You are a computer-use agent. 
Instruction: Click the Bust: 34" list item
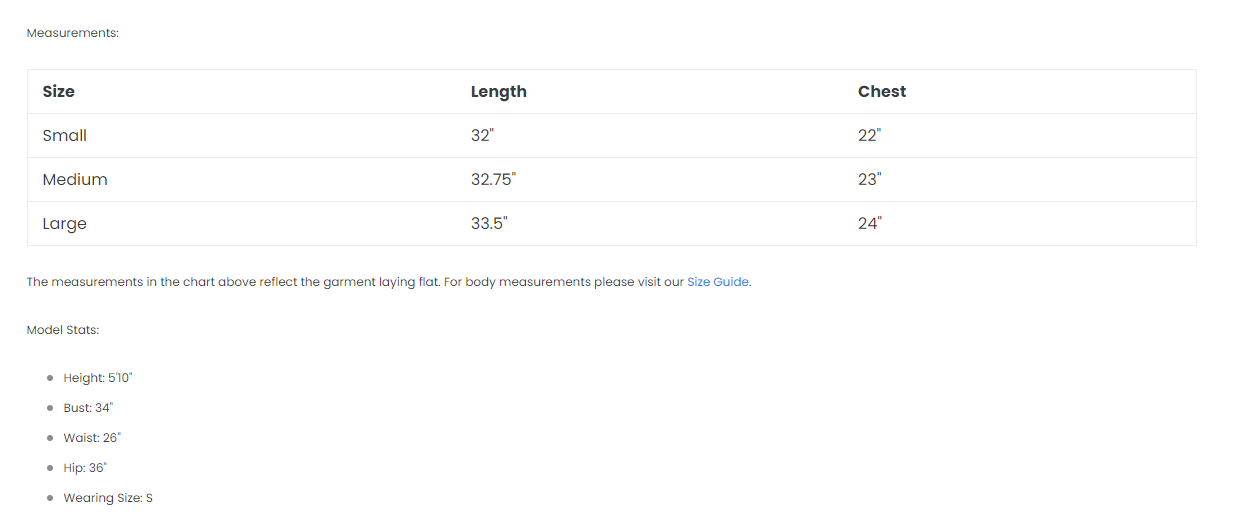tap(88, 408)
